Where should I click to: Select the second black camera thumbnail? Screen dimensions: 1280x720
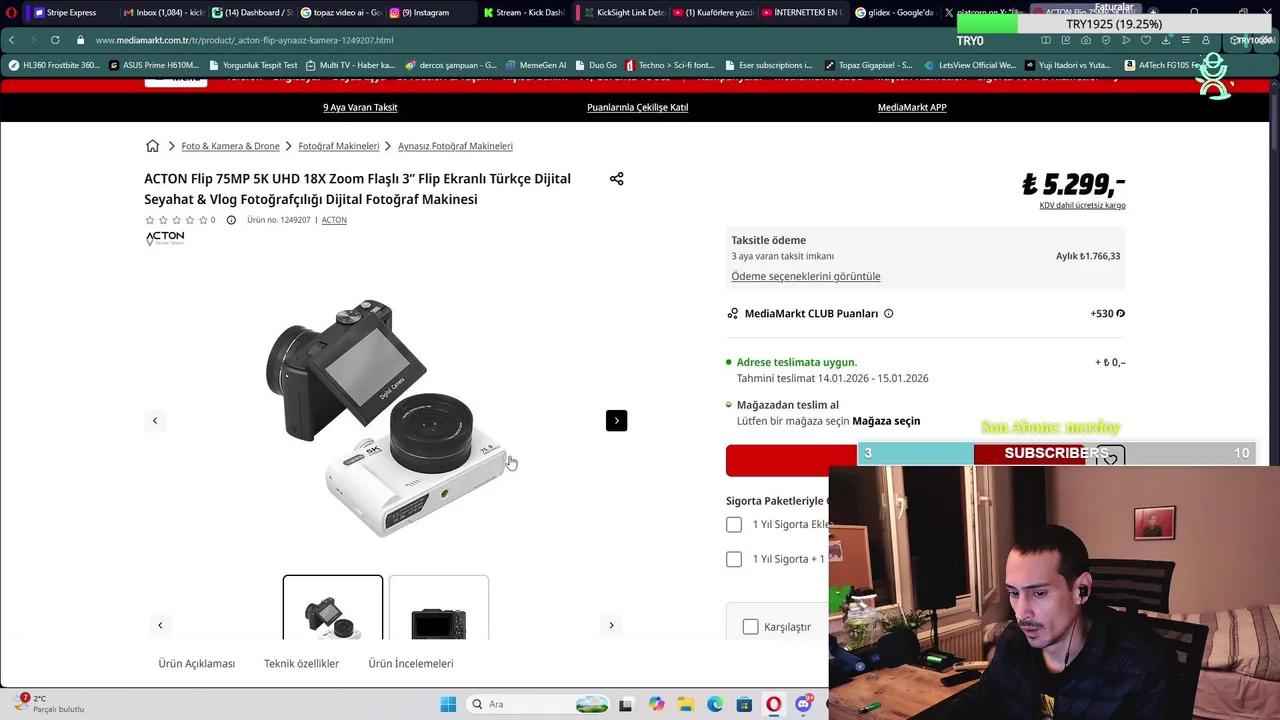[x=439, y=608]
